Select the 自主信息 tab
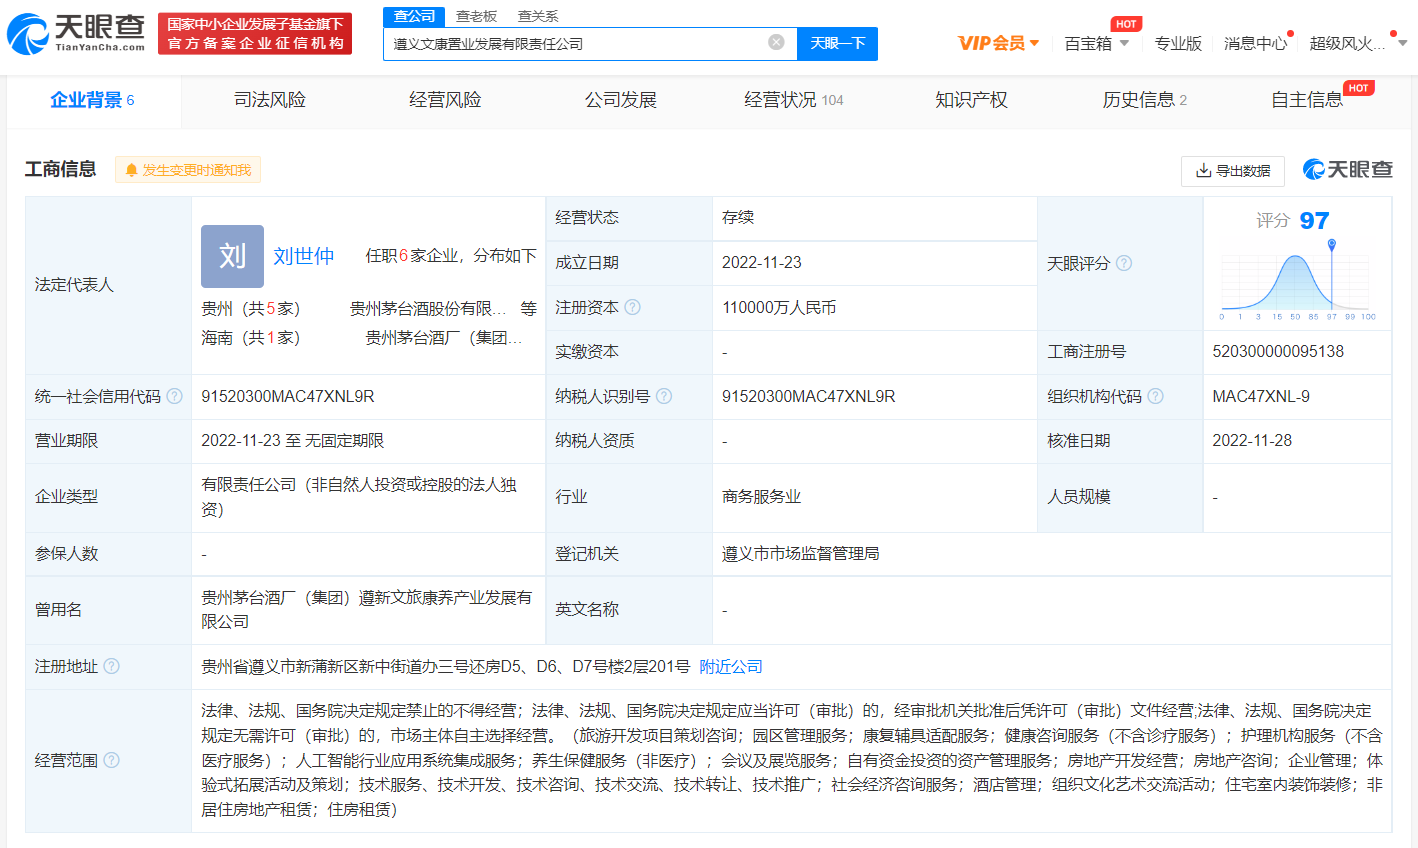The width and height of the screenshot is (1418, 848). 1308,100
